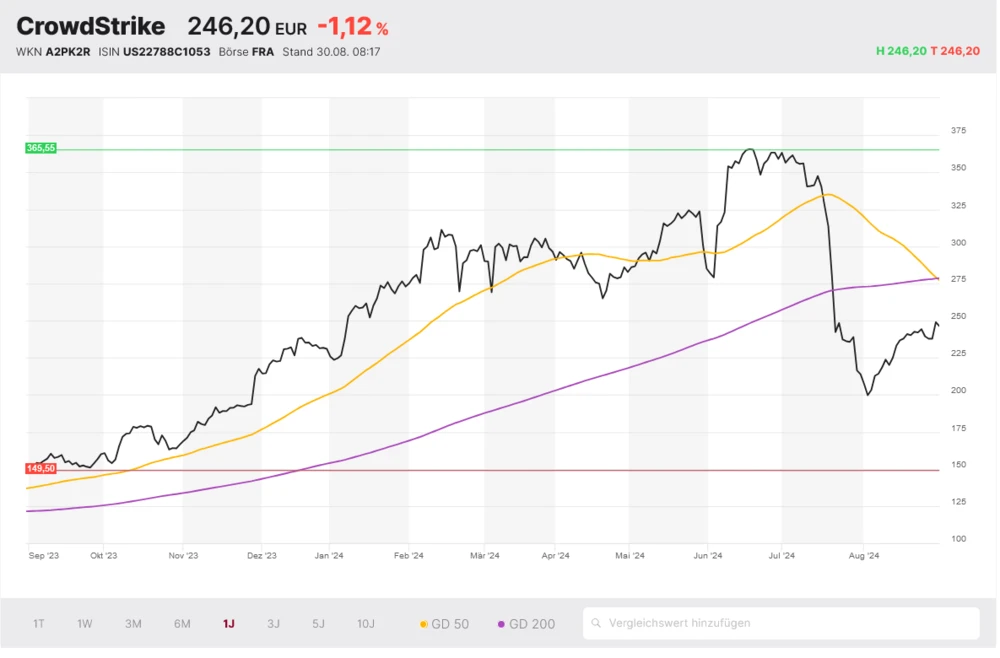Select the 1W time range

pyautogui.click(x=85, y=624)
